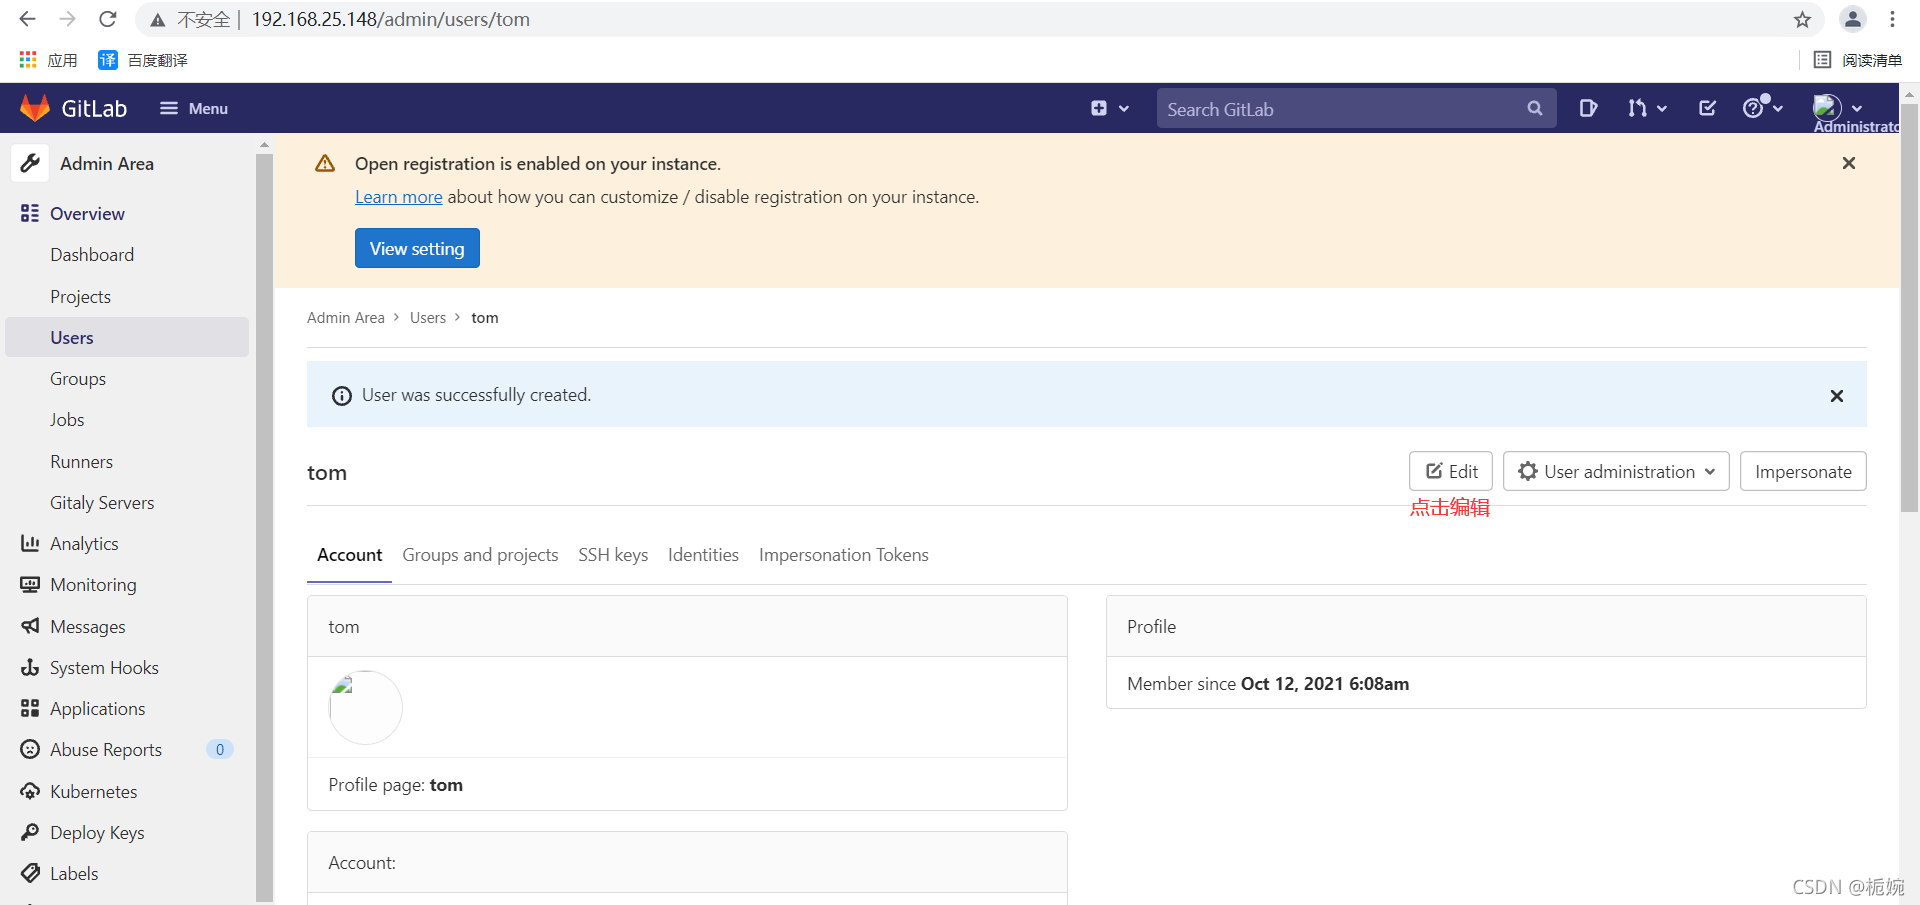1920x905 pixels.
Task: Switch to Identities tab
Action: click(703, 555)
